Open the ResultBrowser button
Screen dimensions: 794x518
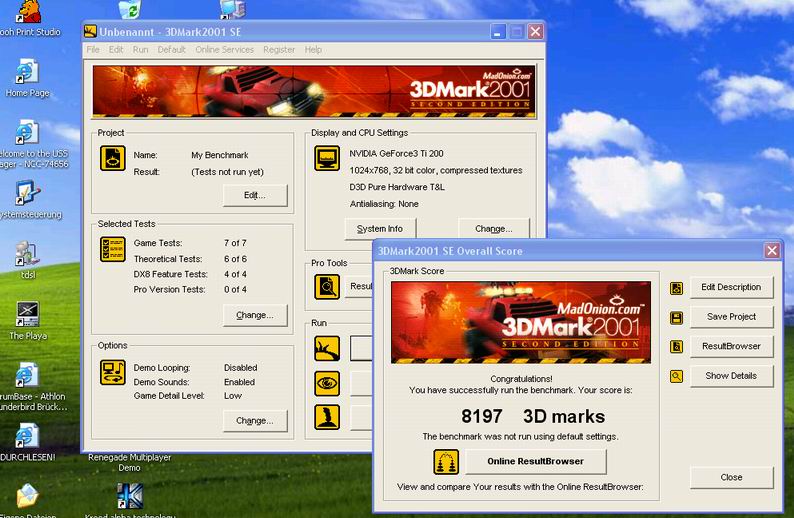click(731, 346)
